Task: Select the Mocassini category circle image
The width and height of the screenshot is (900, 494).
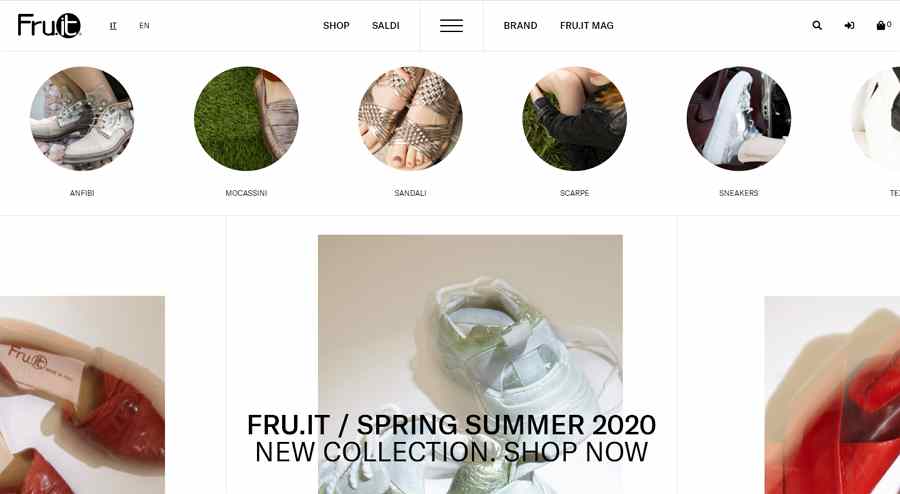Action: (246, 119)
